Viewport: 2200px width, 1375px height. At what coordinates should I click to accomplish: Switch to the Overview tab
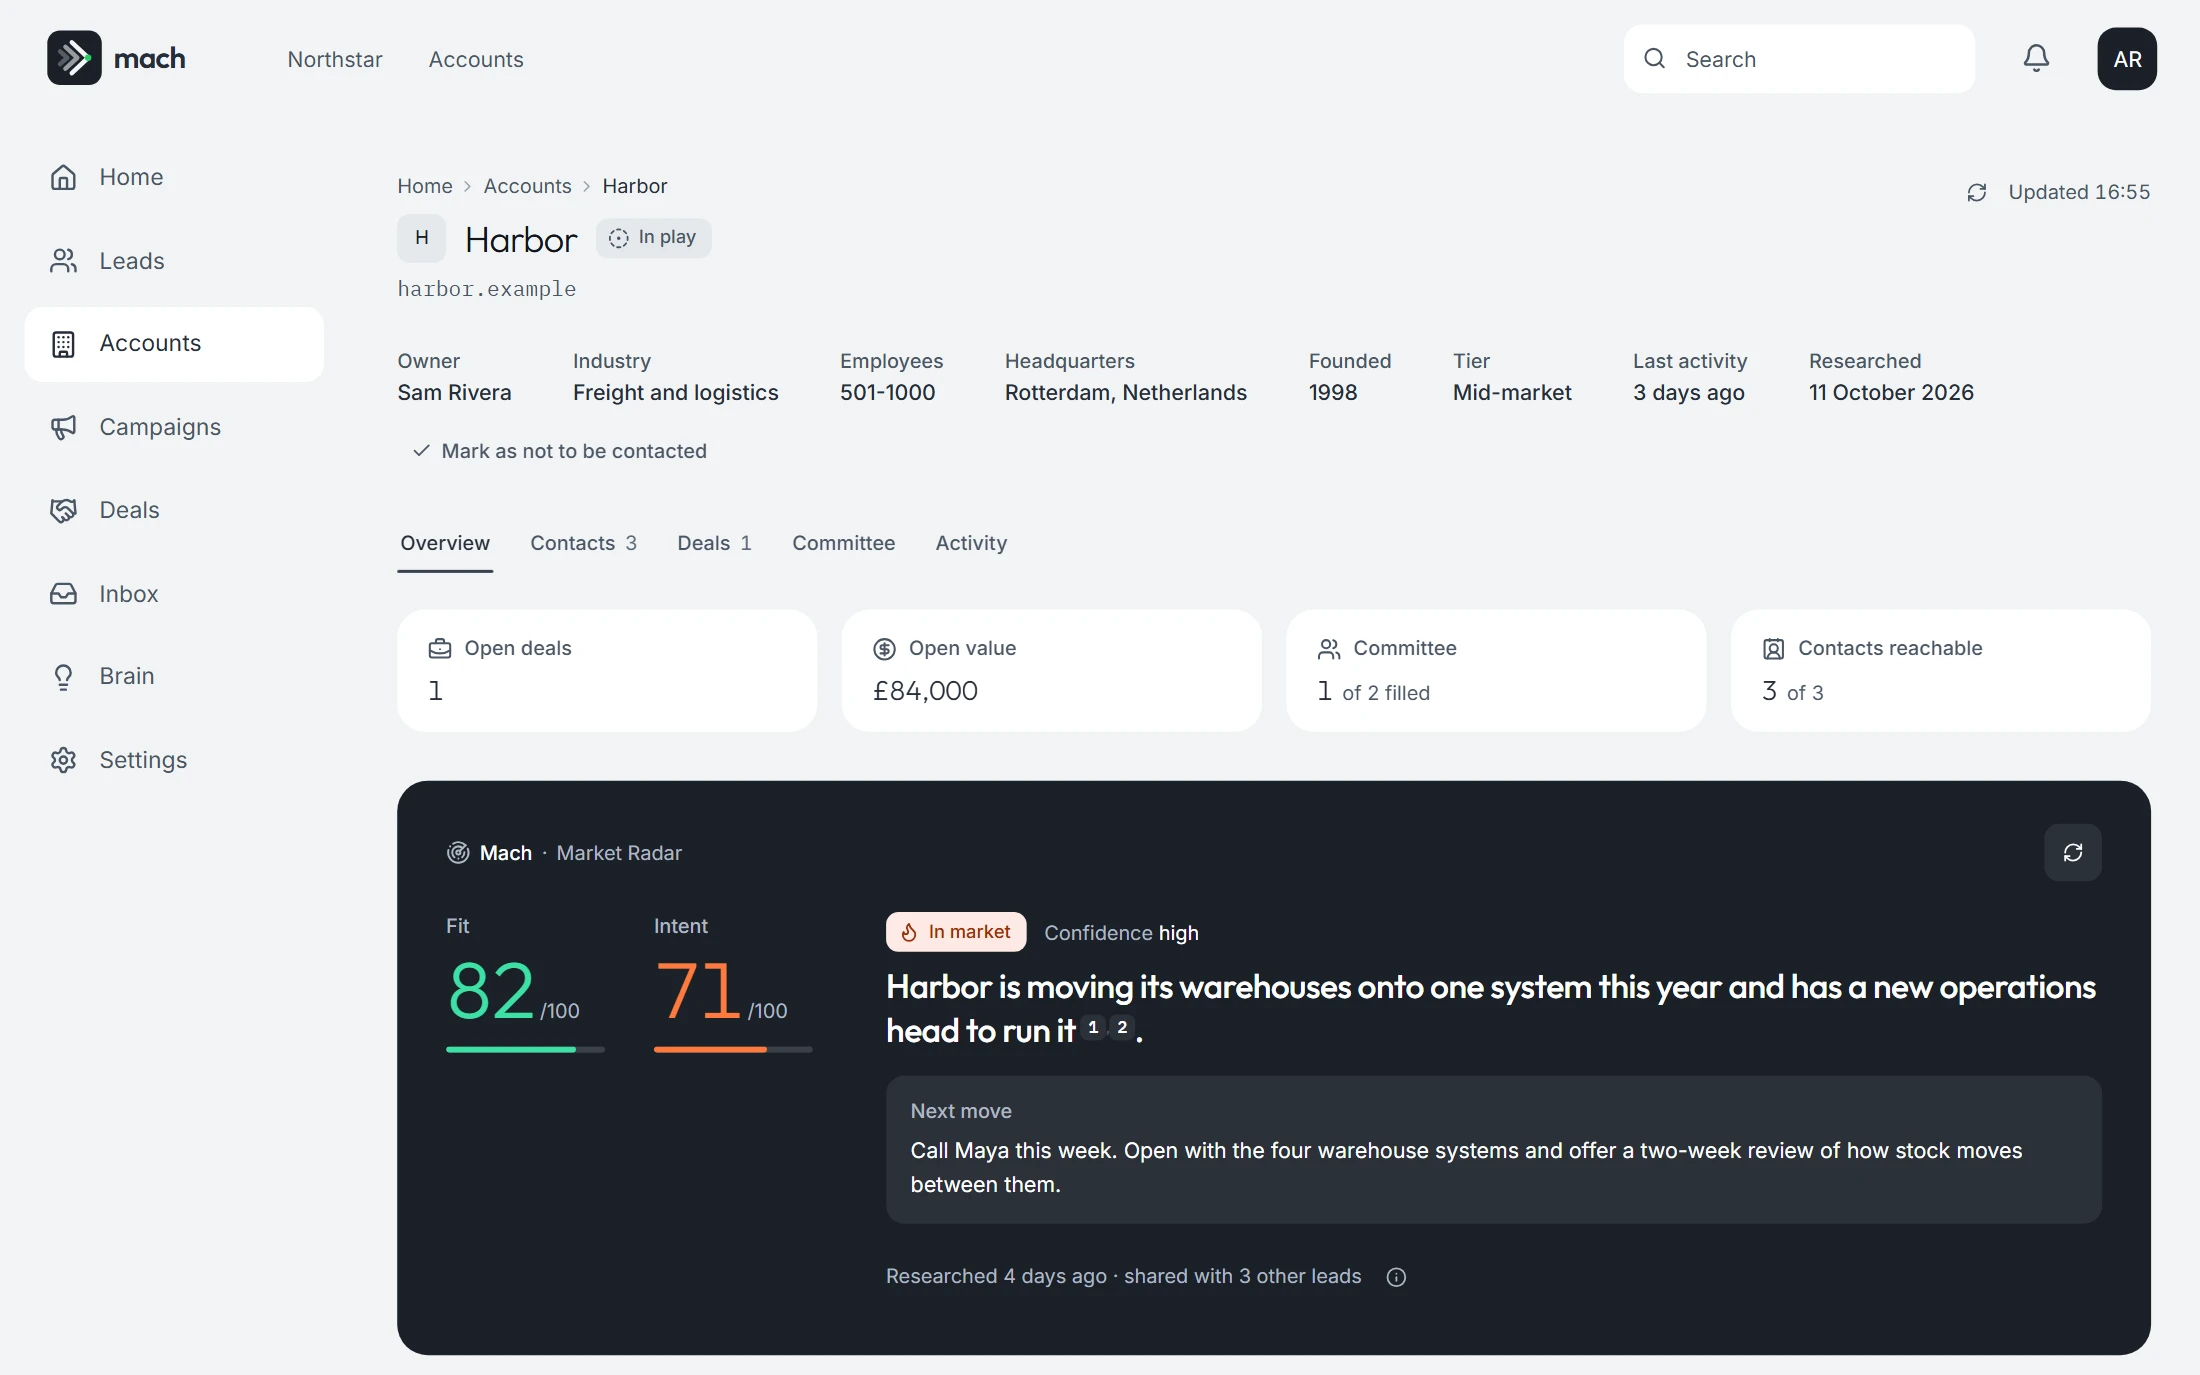click(445, 543)
